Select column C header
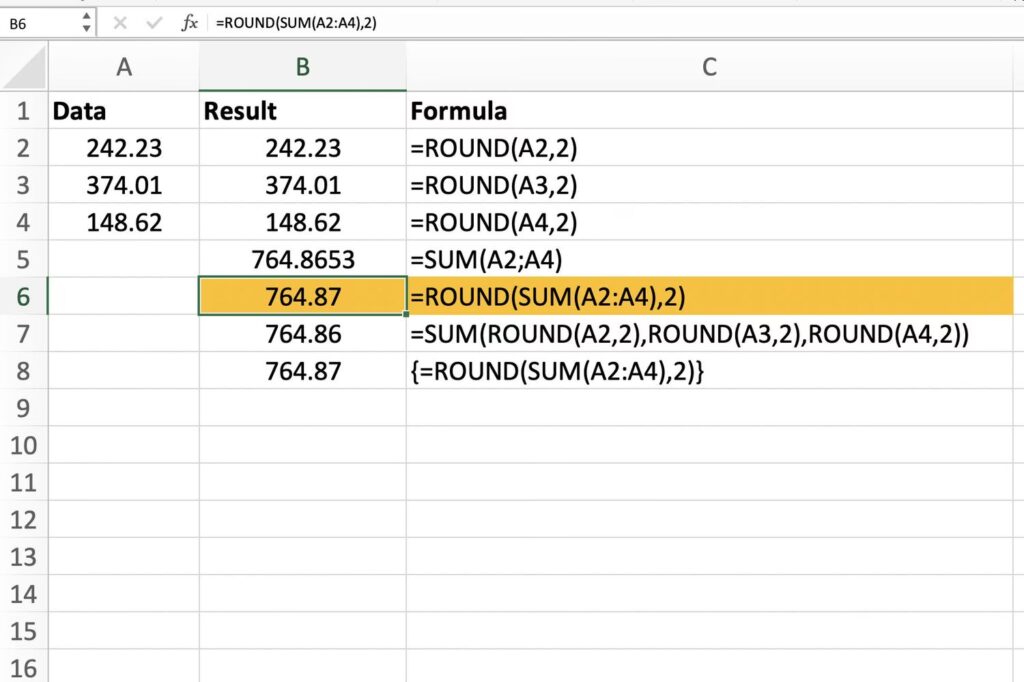Screen dimensions: 1024x682 [x=709, y=67]
